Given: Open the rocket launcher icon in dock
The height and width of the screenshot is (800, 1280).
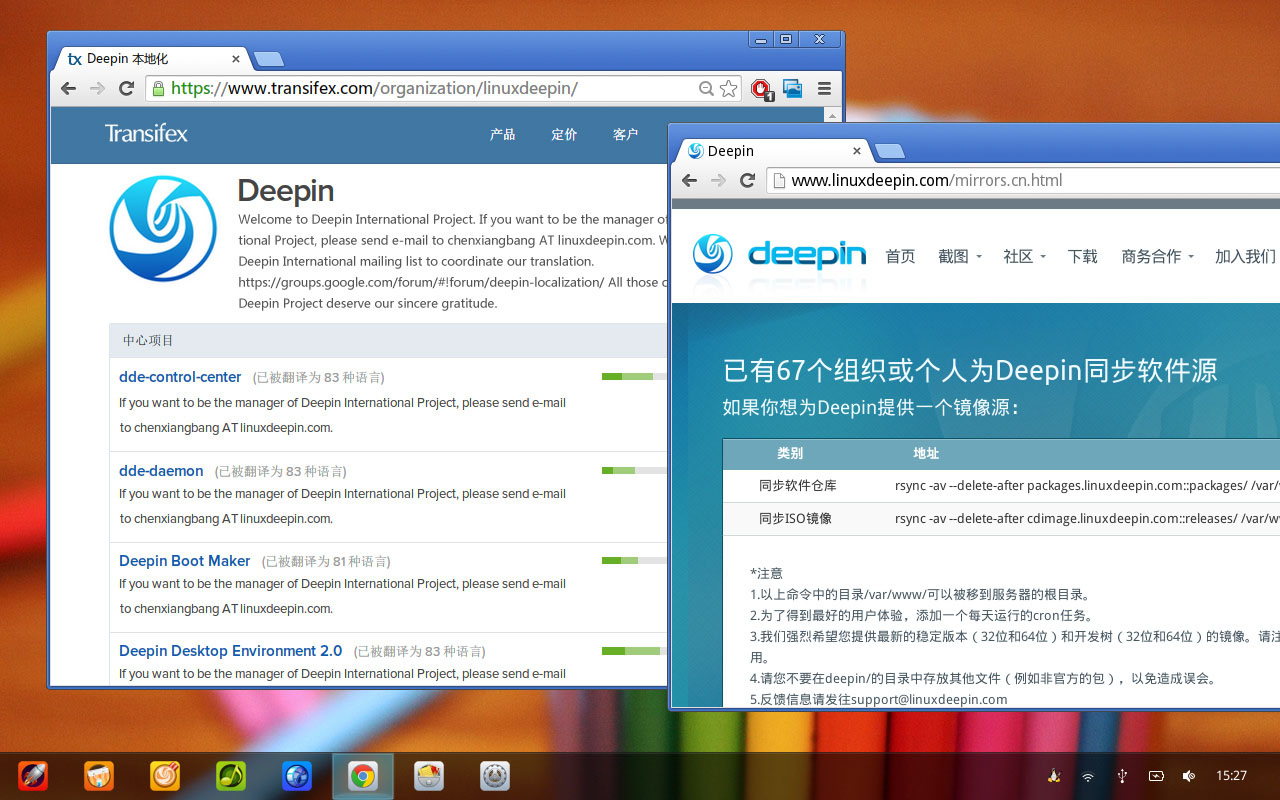Looking at the screenshot, I should coord(32,775).
